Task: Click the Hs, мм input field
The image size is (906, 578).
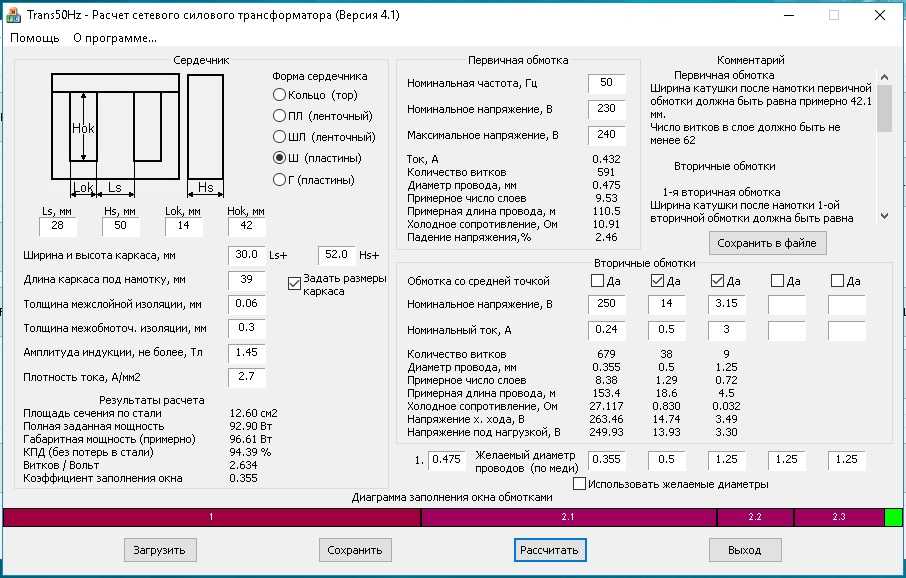Action: [x=120, y=226]
